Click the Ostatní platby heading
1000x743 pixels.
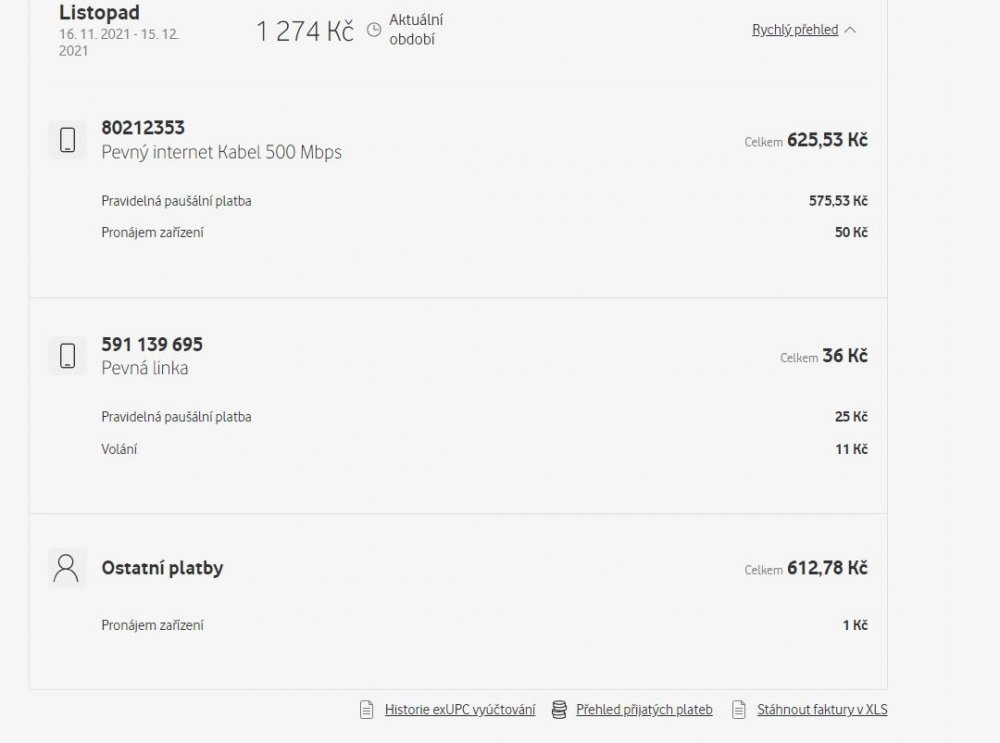[x=162, y=568]
